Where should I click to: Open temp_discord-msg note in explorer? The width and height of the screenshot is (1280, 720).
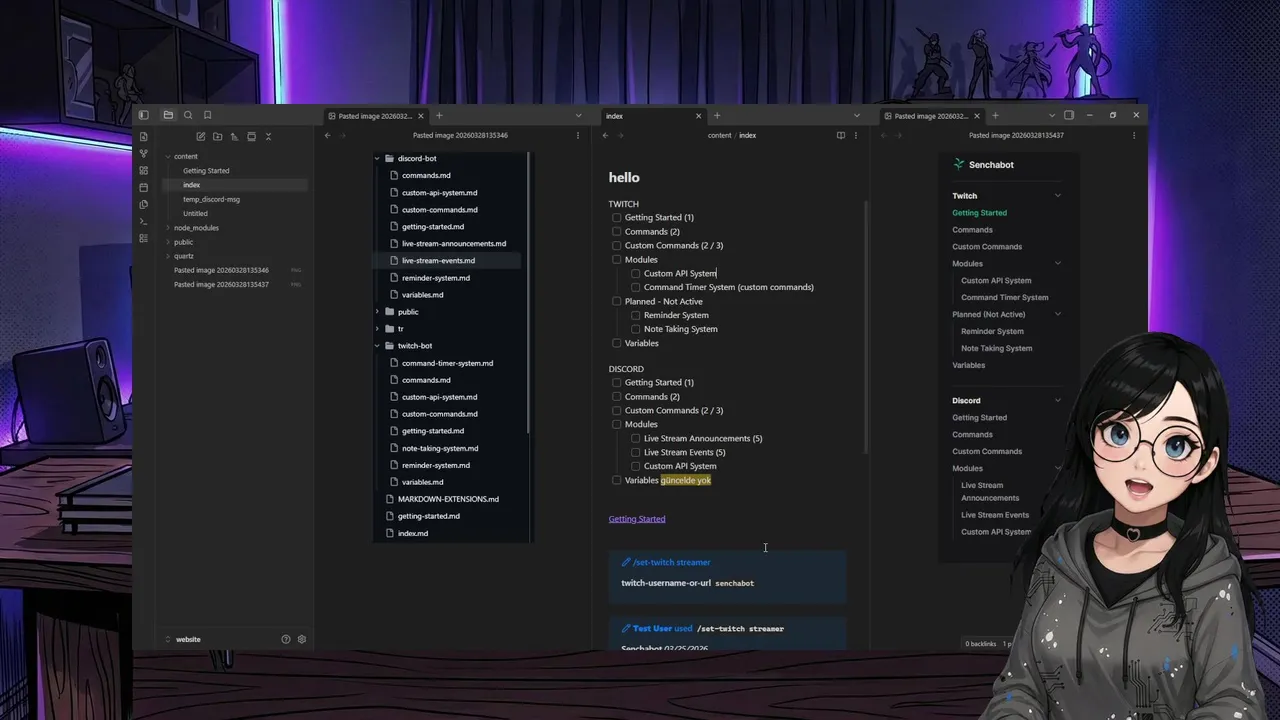click(211, 199)
